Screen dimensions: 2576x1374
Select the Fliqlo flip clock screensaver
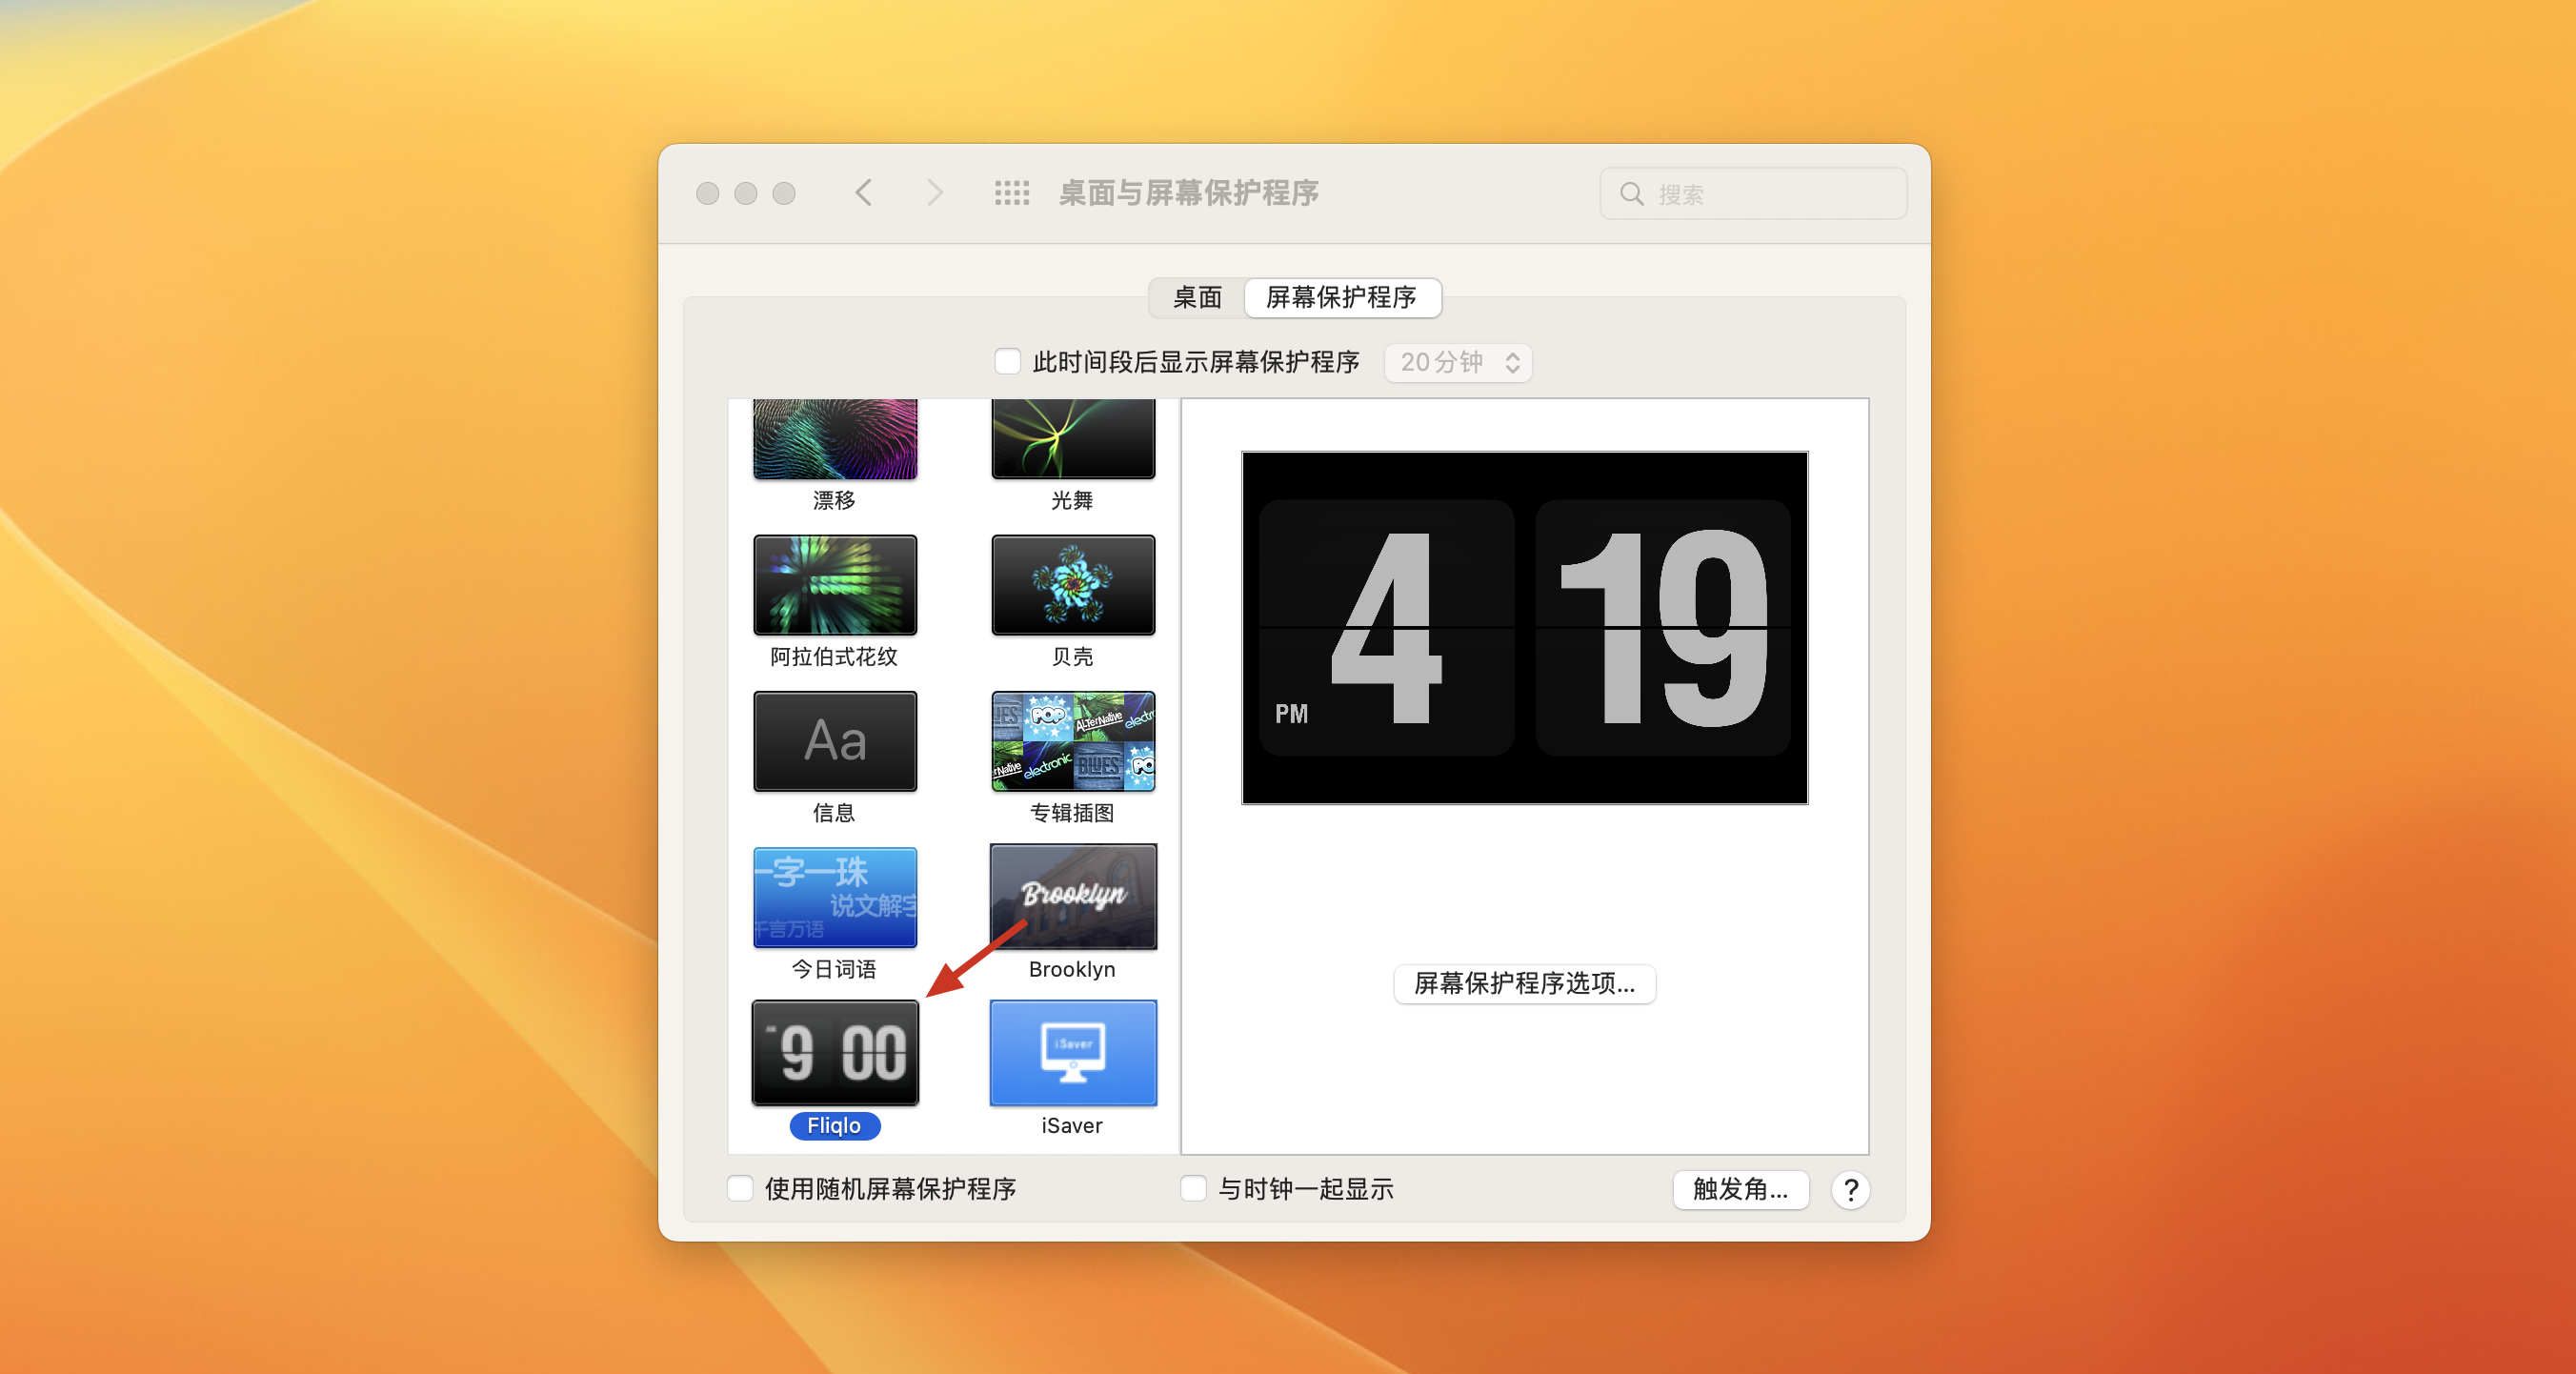click(x=835, y=1053)
